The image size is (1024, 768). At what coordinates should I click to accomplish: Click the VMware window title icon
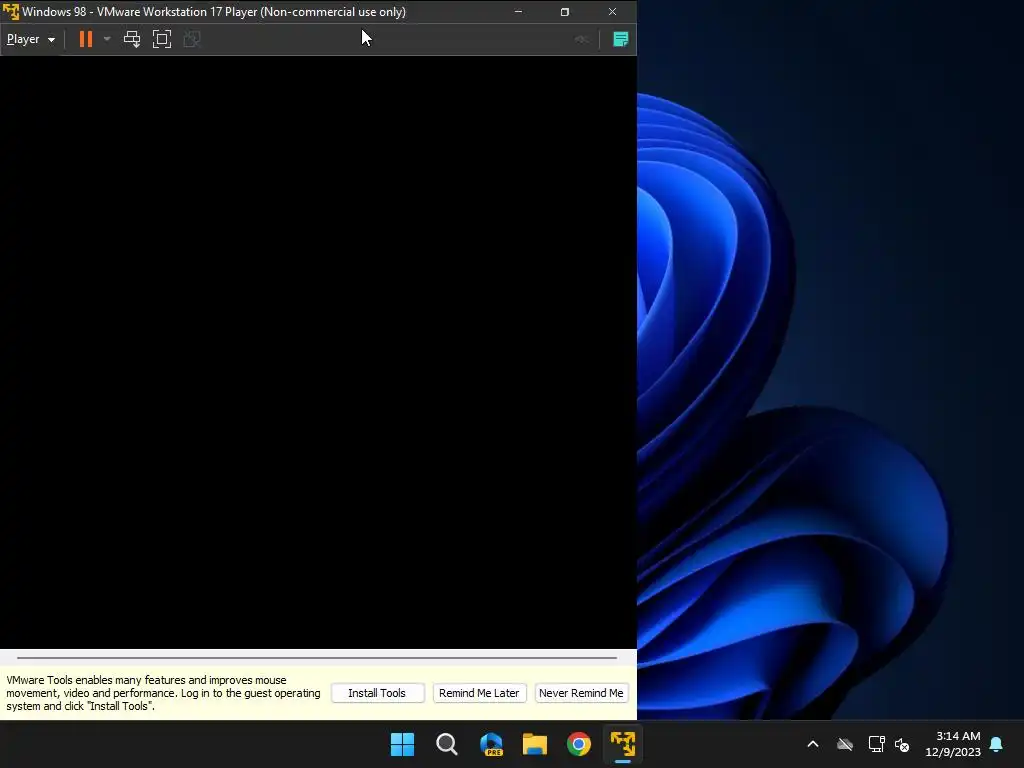coord(10,12)
